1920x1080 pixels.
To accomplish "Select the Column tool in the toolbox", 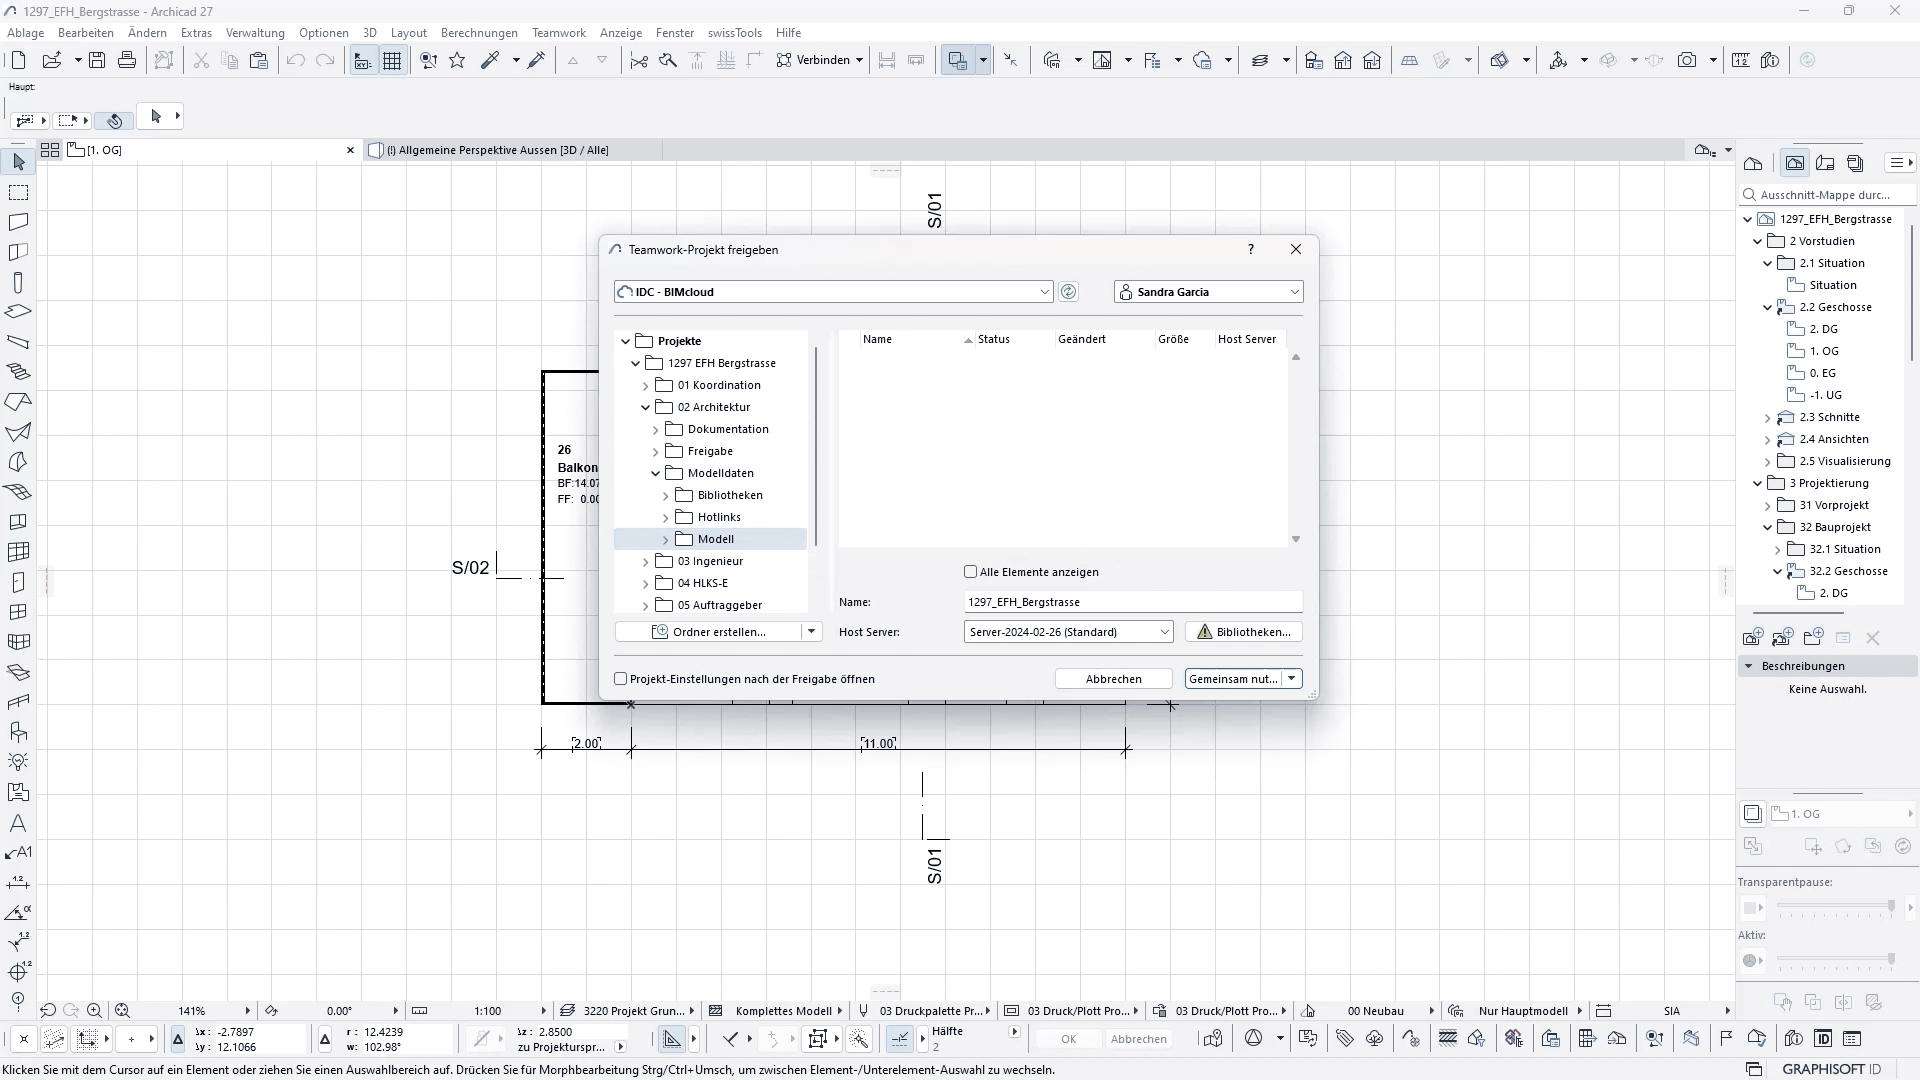I will coord(18,282).
